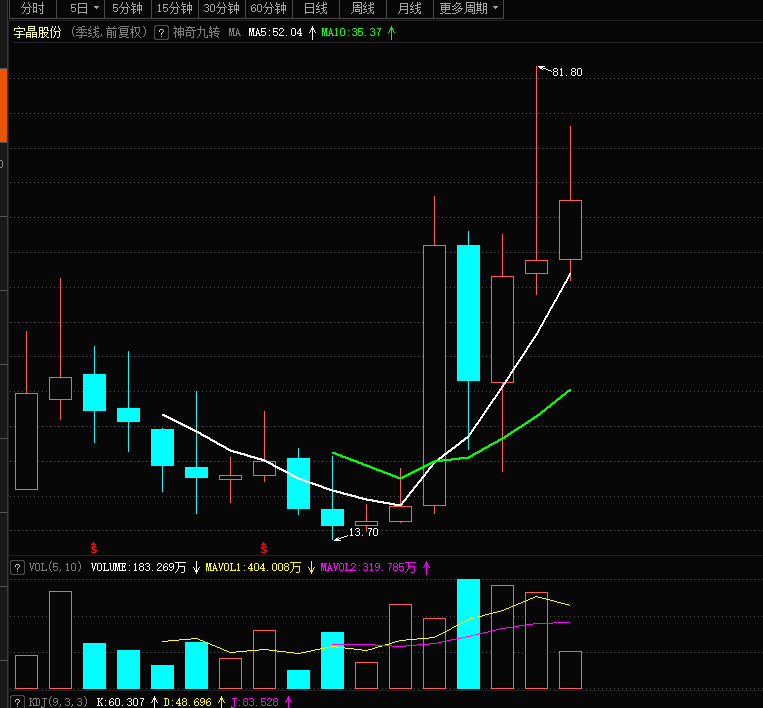
Task: Expand the 5日 period dropdown
Action: point(95,9)
